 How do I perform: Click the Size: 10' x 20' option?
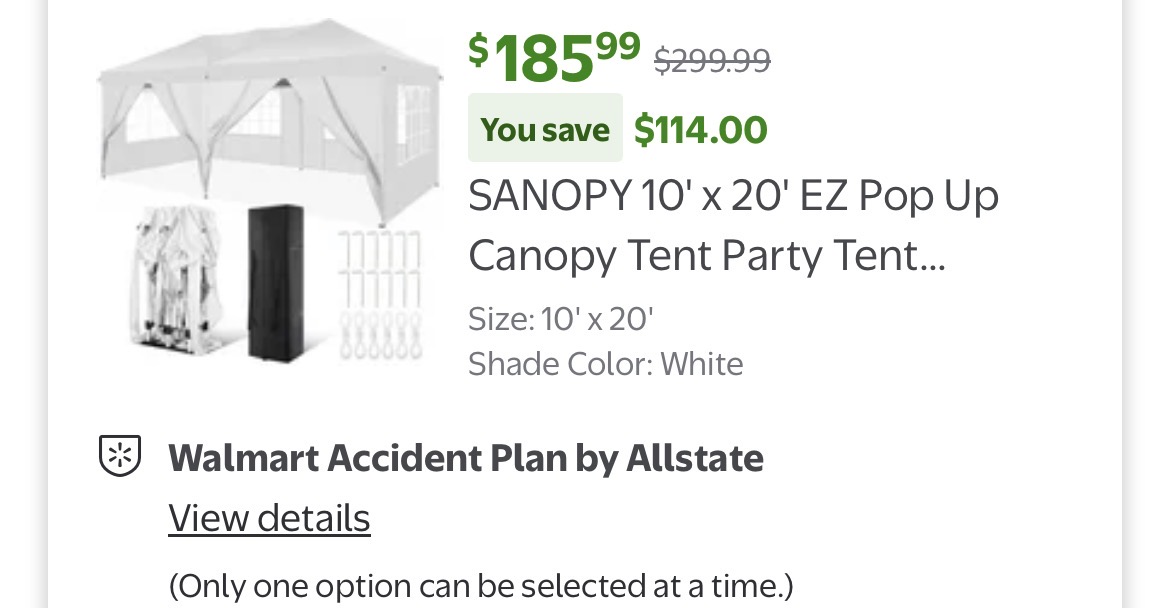(x=560, y=317)
